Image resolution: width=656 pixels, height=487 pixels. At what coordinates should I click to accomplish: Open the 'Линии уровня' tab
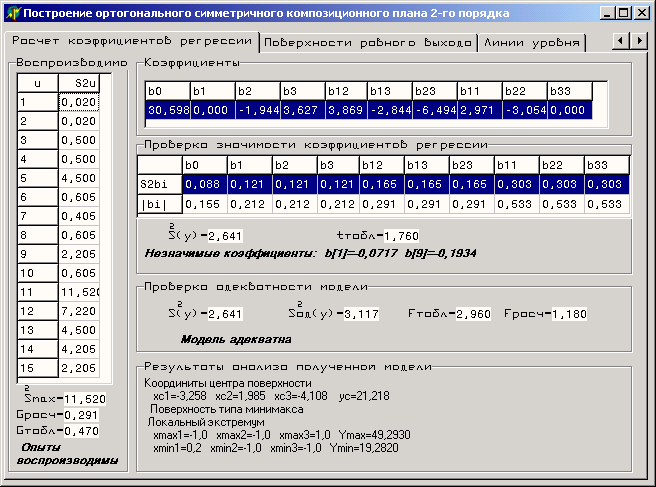(531, 44)
